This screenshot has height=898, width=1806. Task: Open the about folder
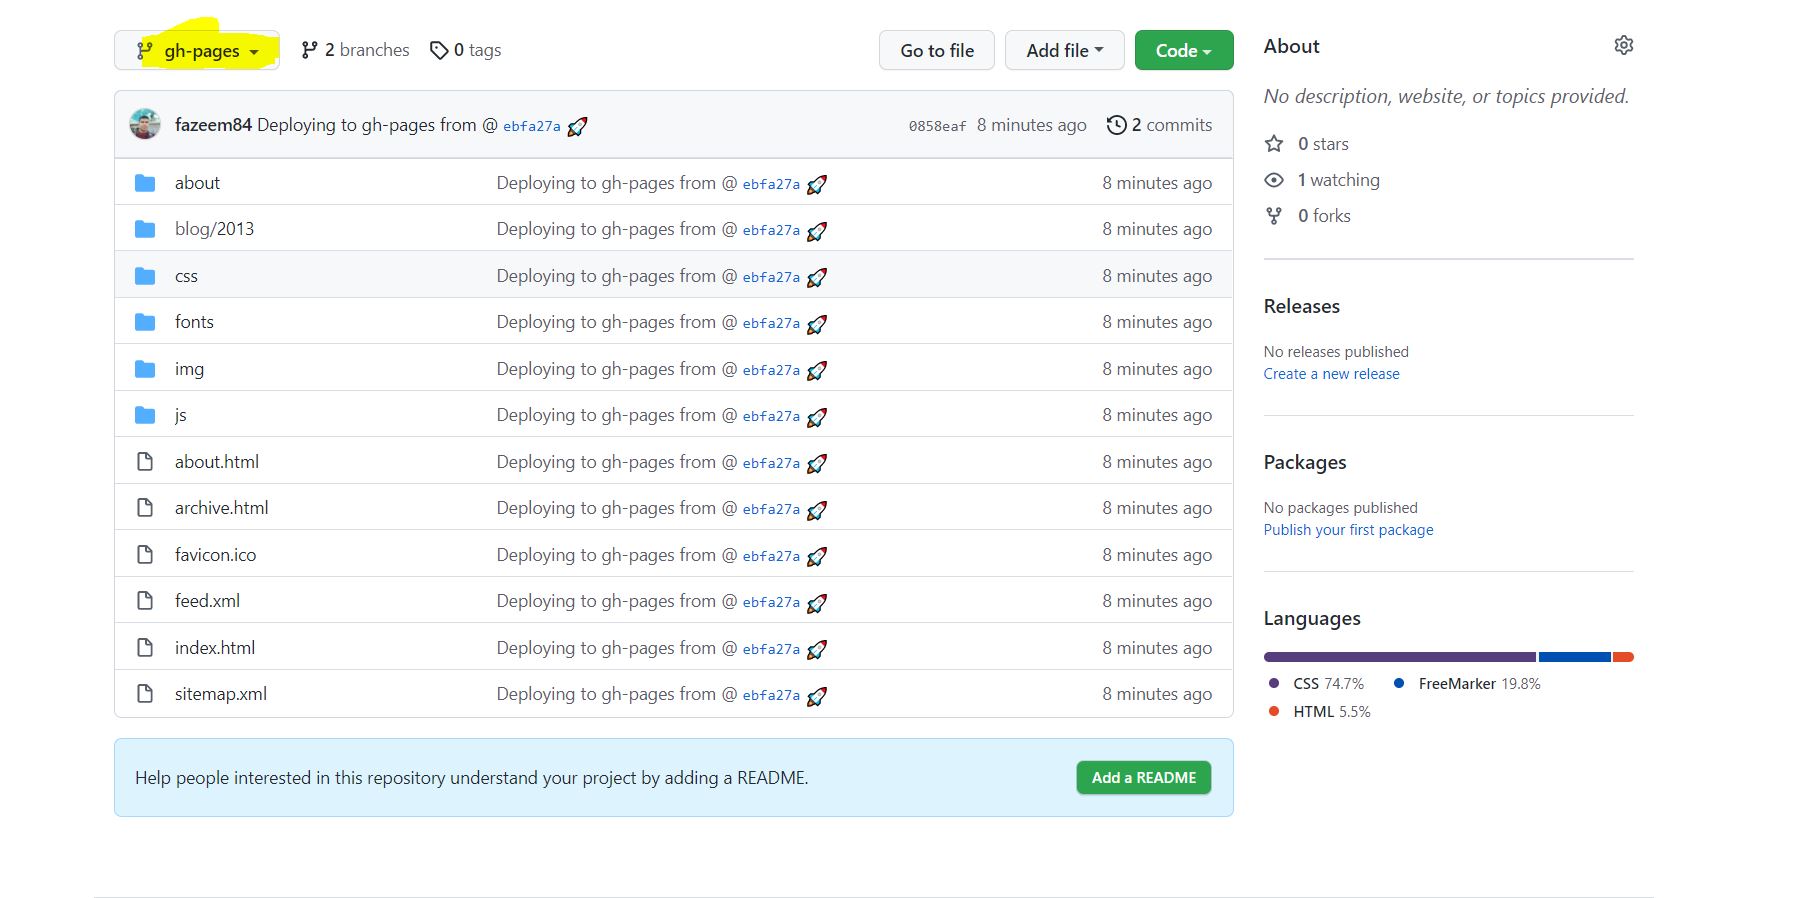tap(197, 183)
